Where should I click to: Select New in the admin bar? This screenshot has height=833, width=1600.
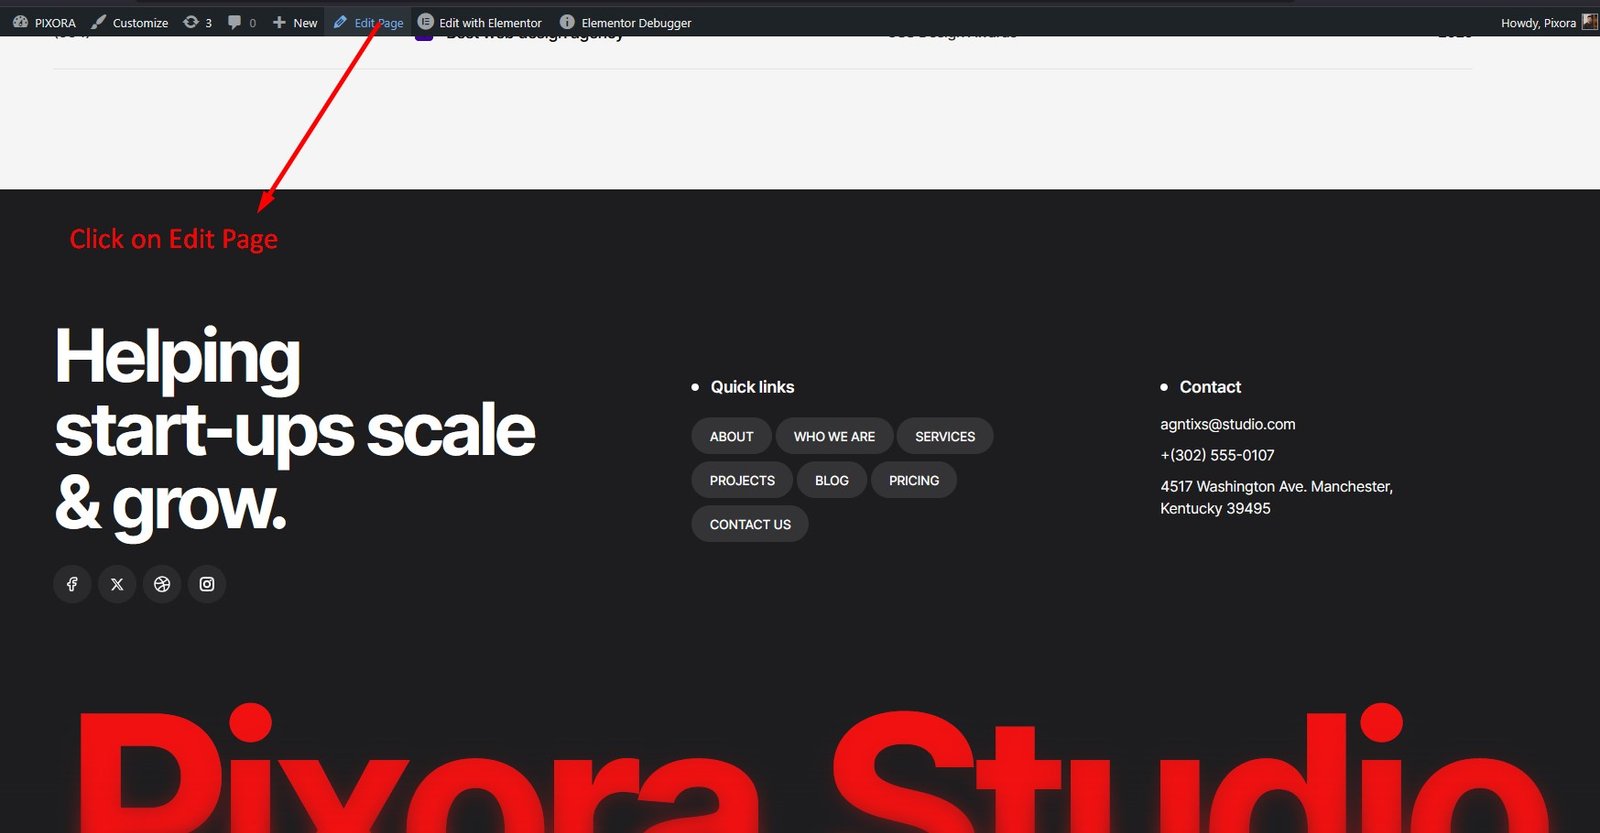click(x=295, y=22)
